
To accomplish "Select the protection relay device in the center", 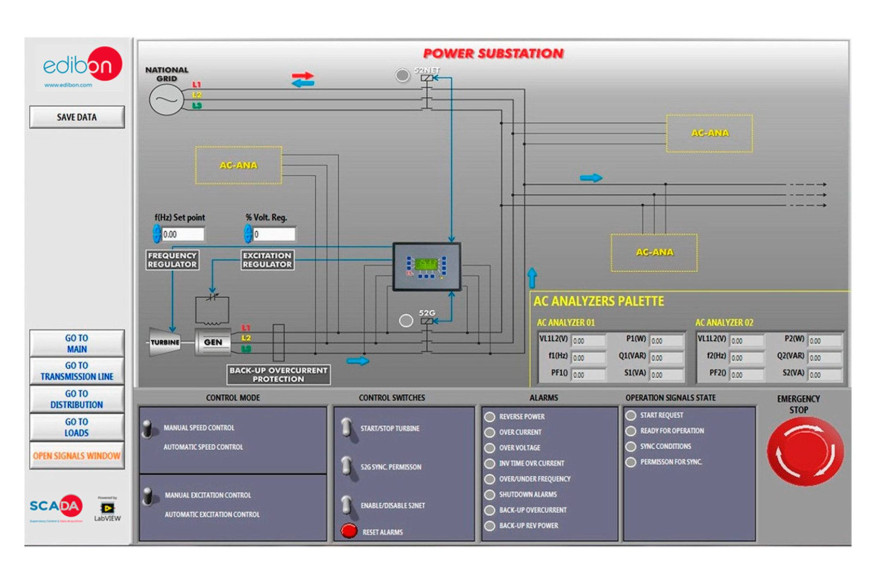I will 427,267.
